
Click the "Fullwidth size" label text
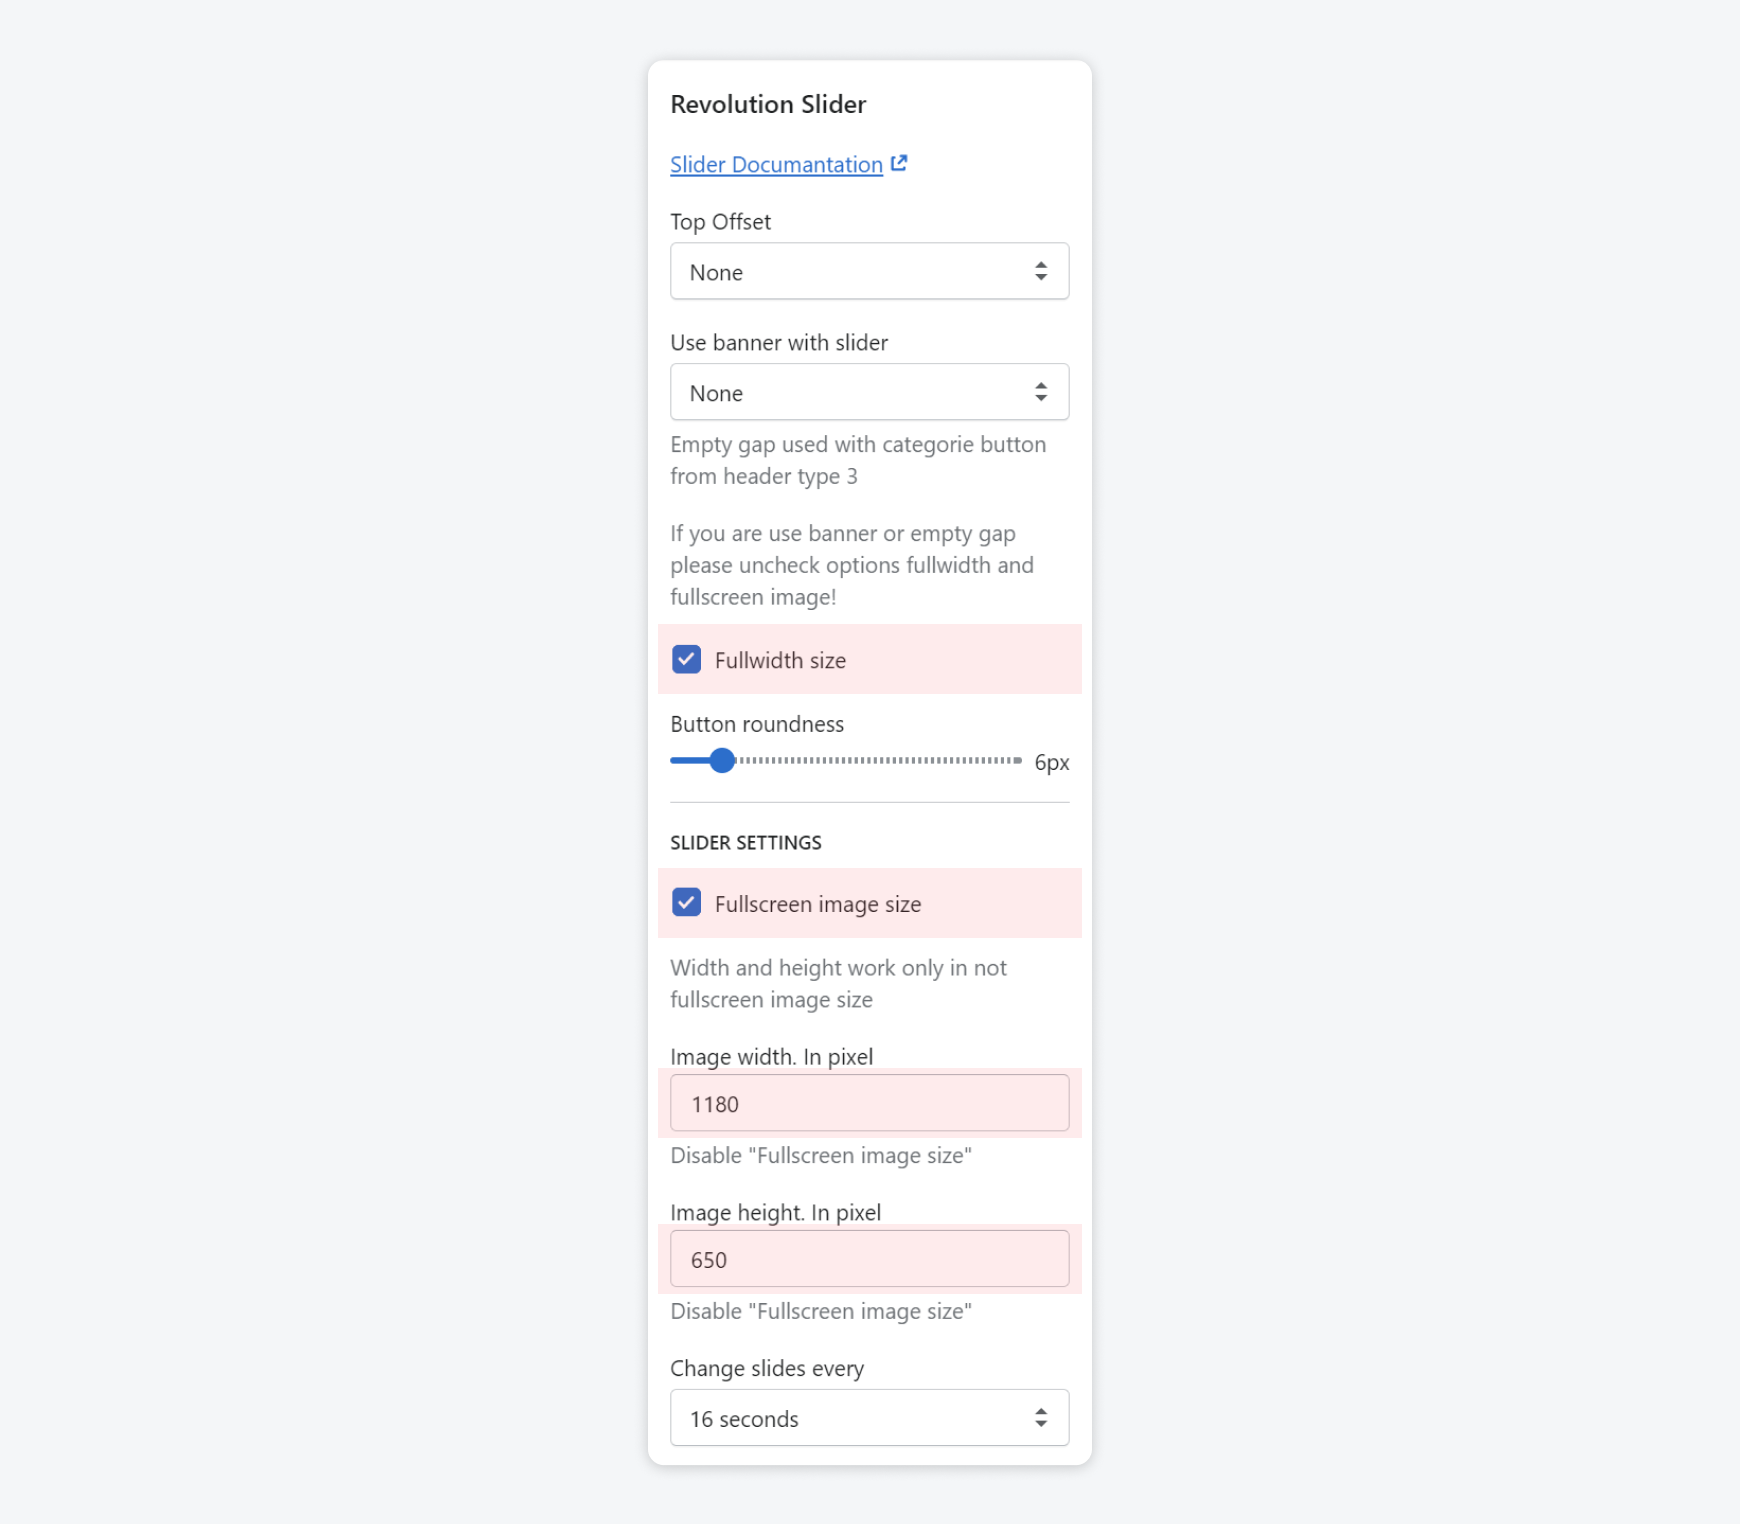[x=780, y=661]
